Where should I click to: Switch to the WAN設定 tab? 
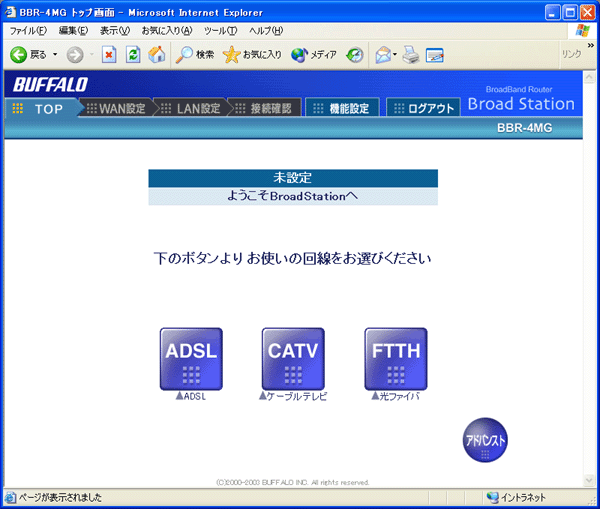pyautogui.click(x=116, y=108)
